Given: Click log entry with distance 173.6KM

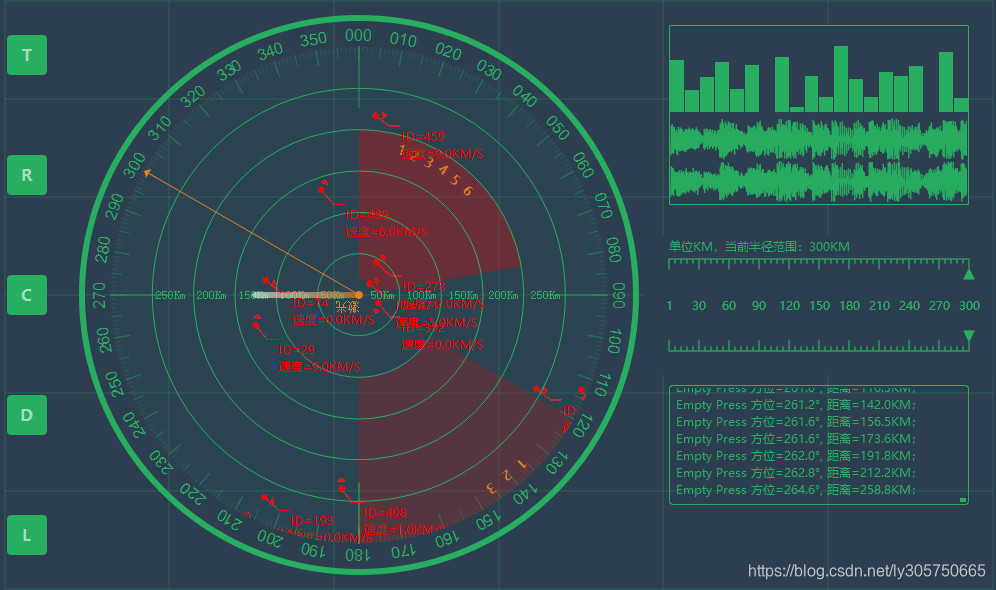Looking at the screenshot, I should [x=796, y=439].
